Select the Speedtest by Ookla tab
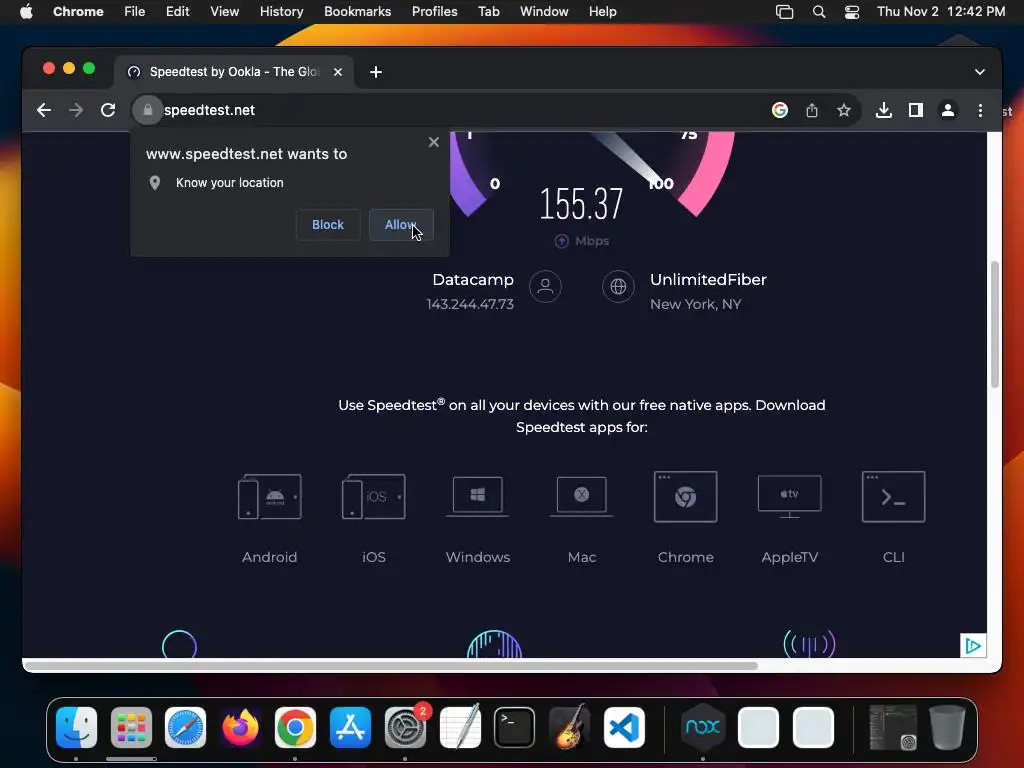Viewport: 1024px width, 768px height. pyautogui.click(x=234, y=72)
